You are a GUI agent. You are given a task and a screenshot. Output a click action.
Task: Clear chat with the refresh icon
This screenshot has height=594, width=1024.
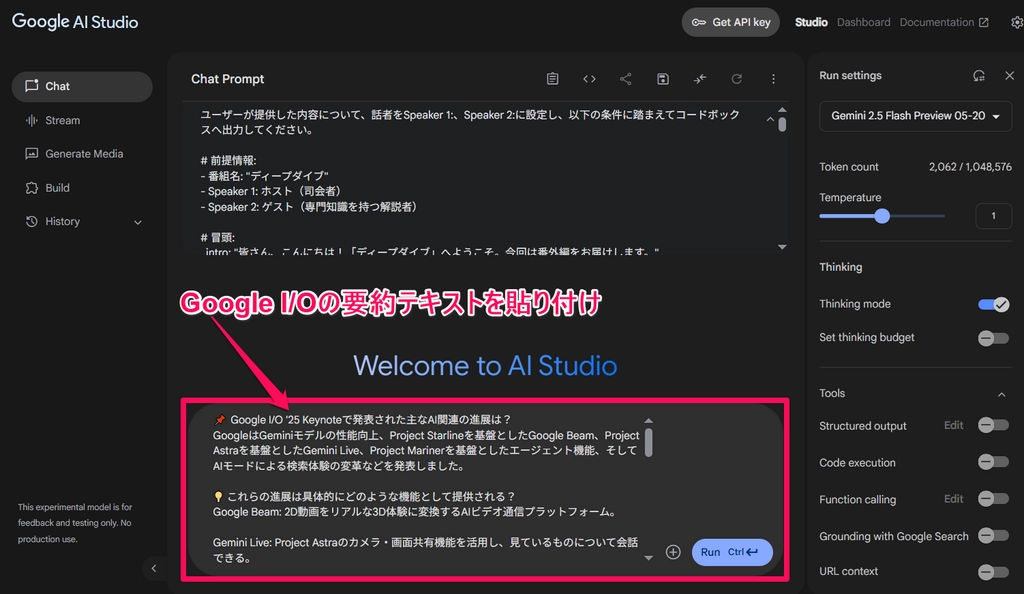click(737, 79)
